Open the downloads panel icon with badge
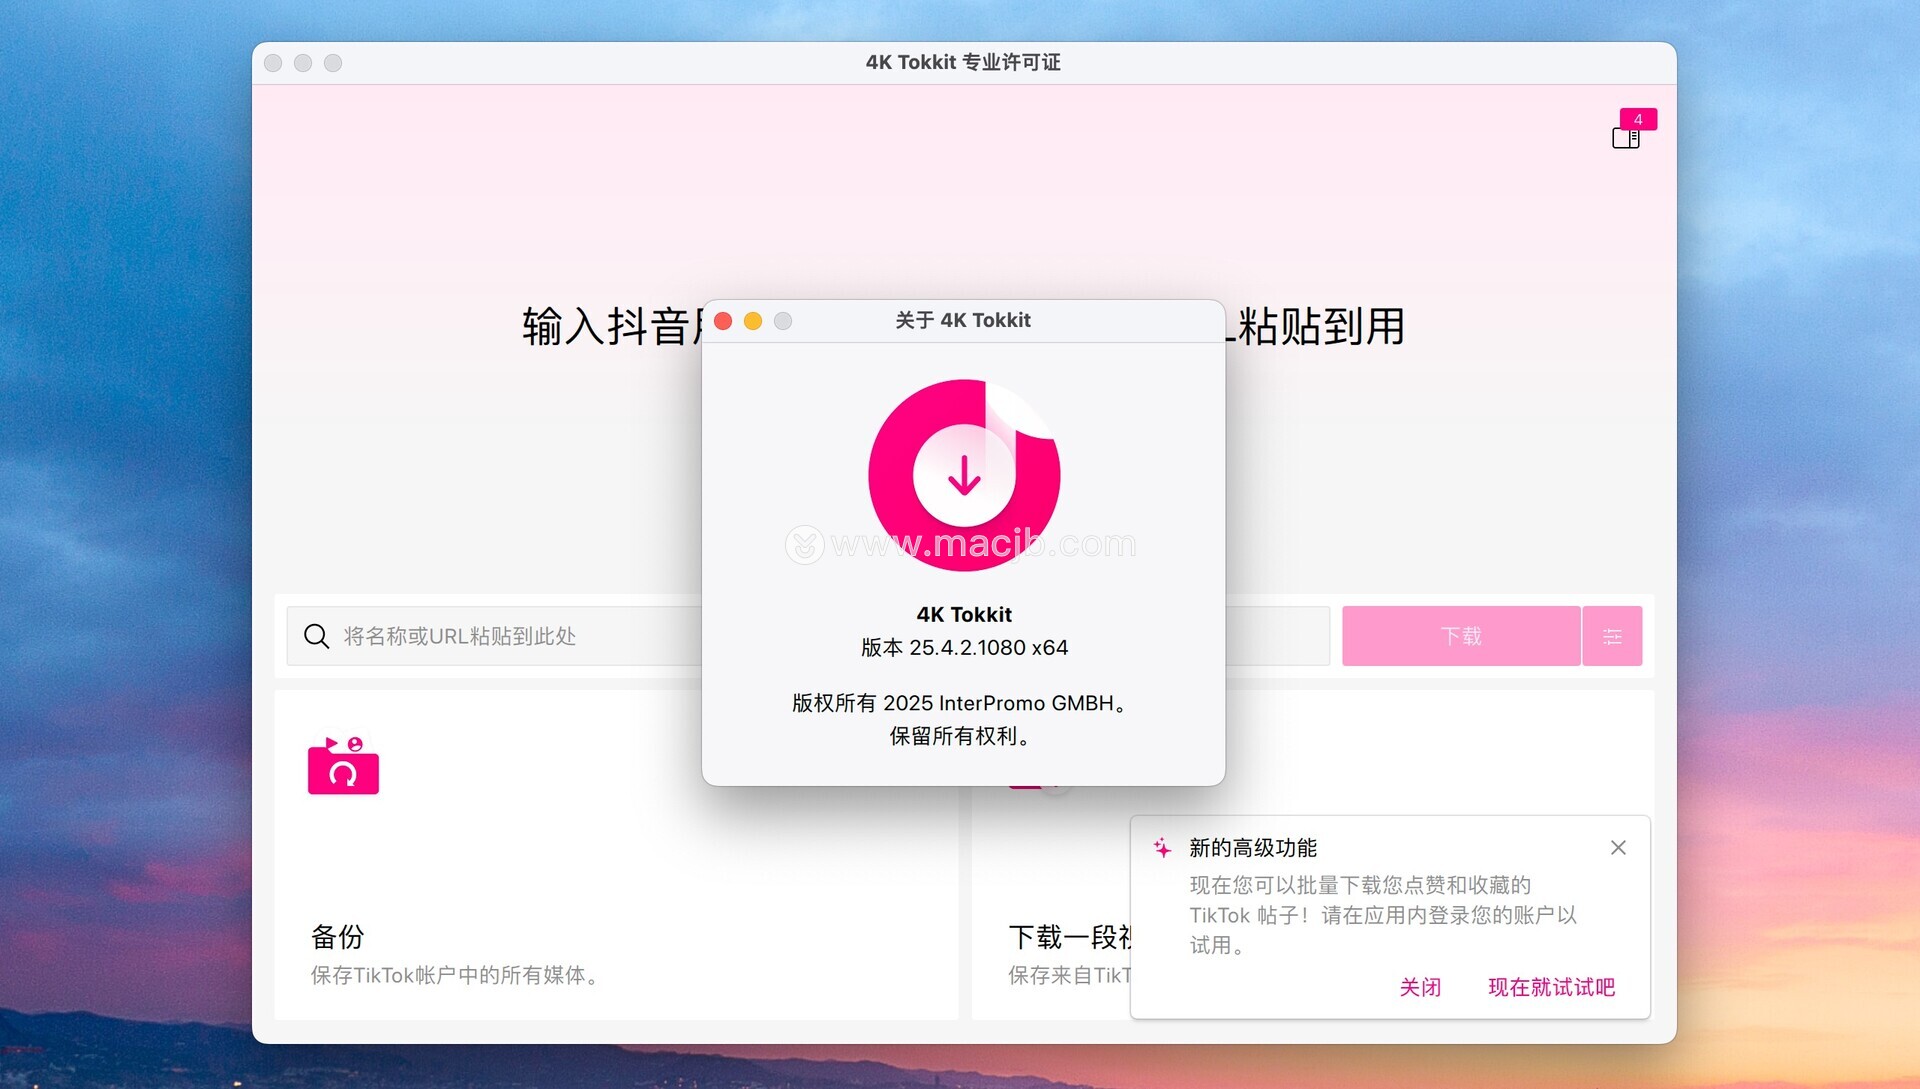The height and width of the screenshot is (1089, 1920). pos(1625,138)
